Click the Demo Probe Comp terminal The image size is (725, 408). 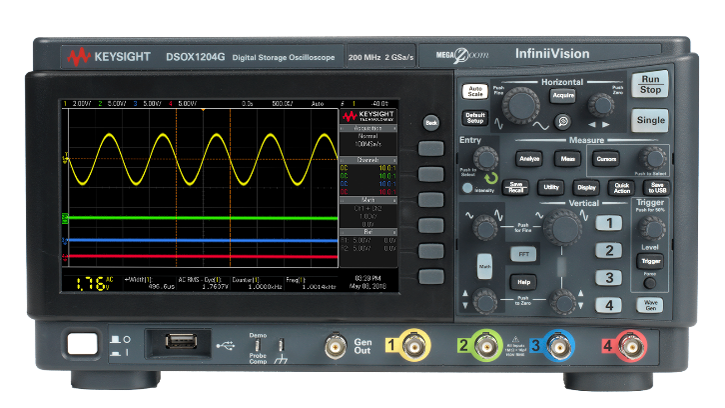coord(258,345)
